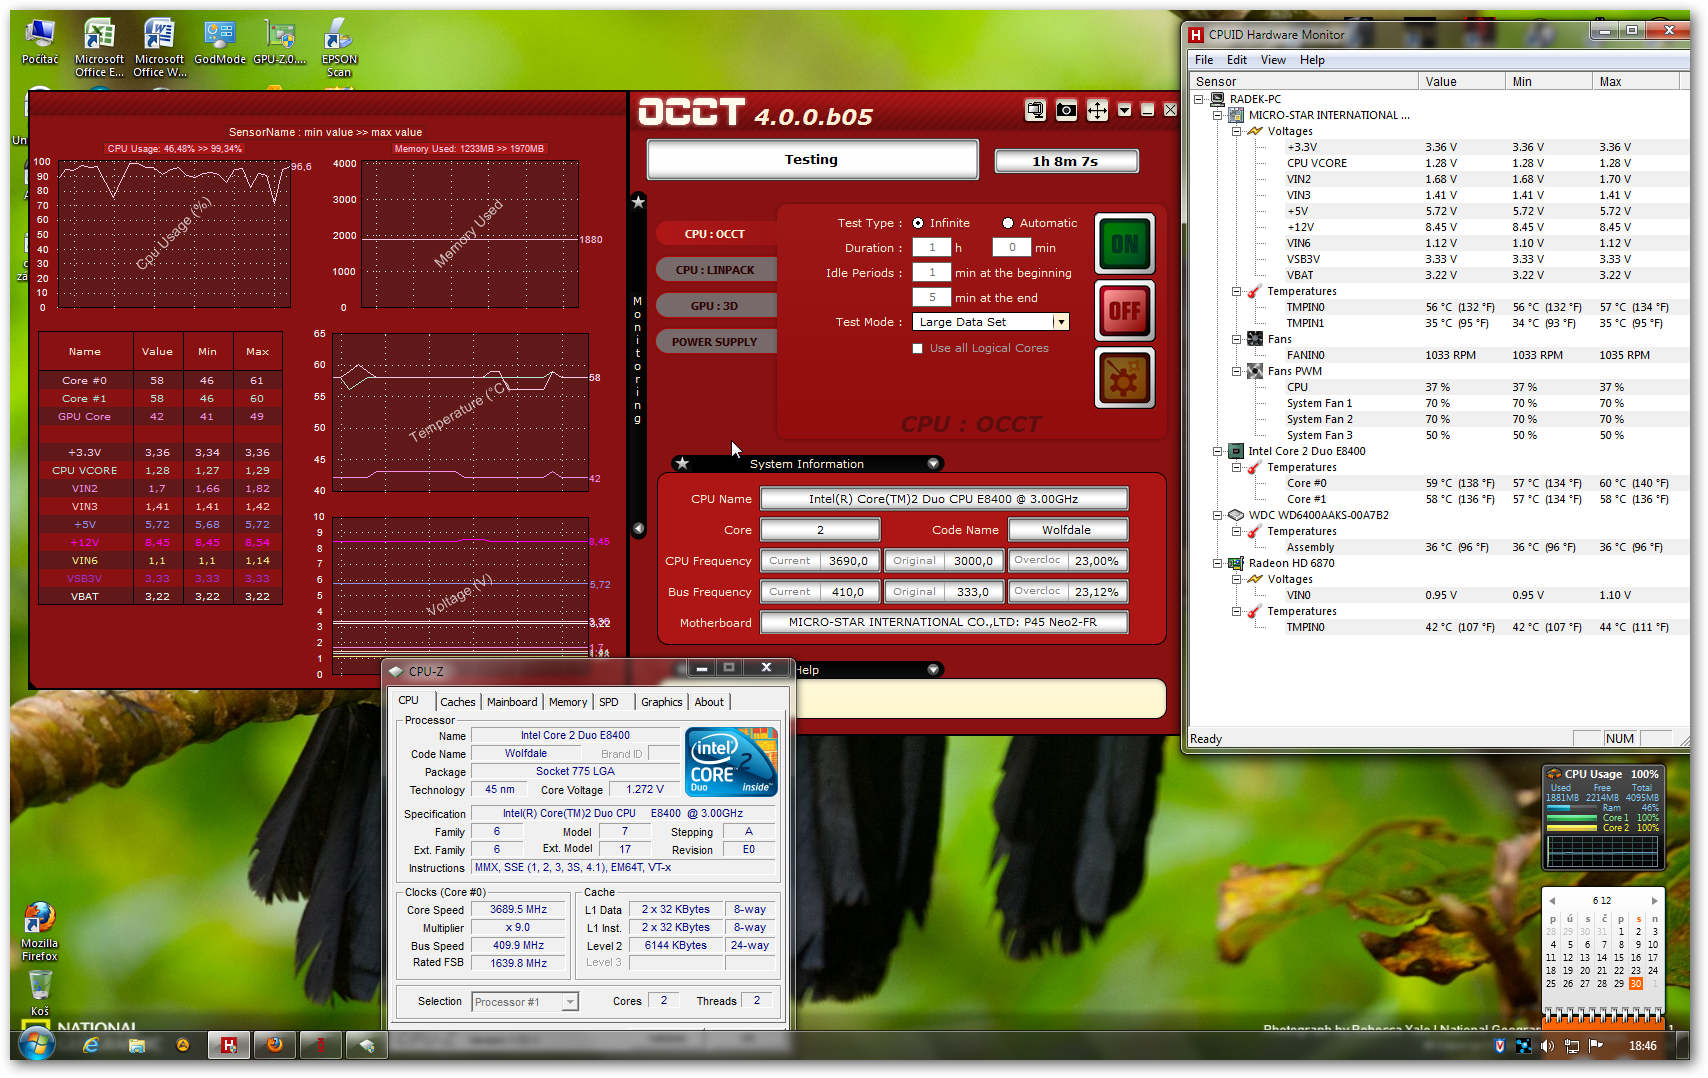Go to previous month in the calendar gadget
Screen dimensions: 1708x1078
point(1552,900)
